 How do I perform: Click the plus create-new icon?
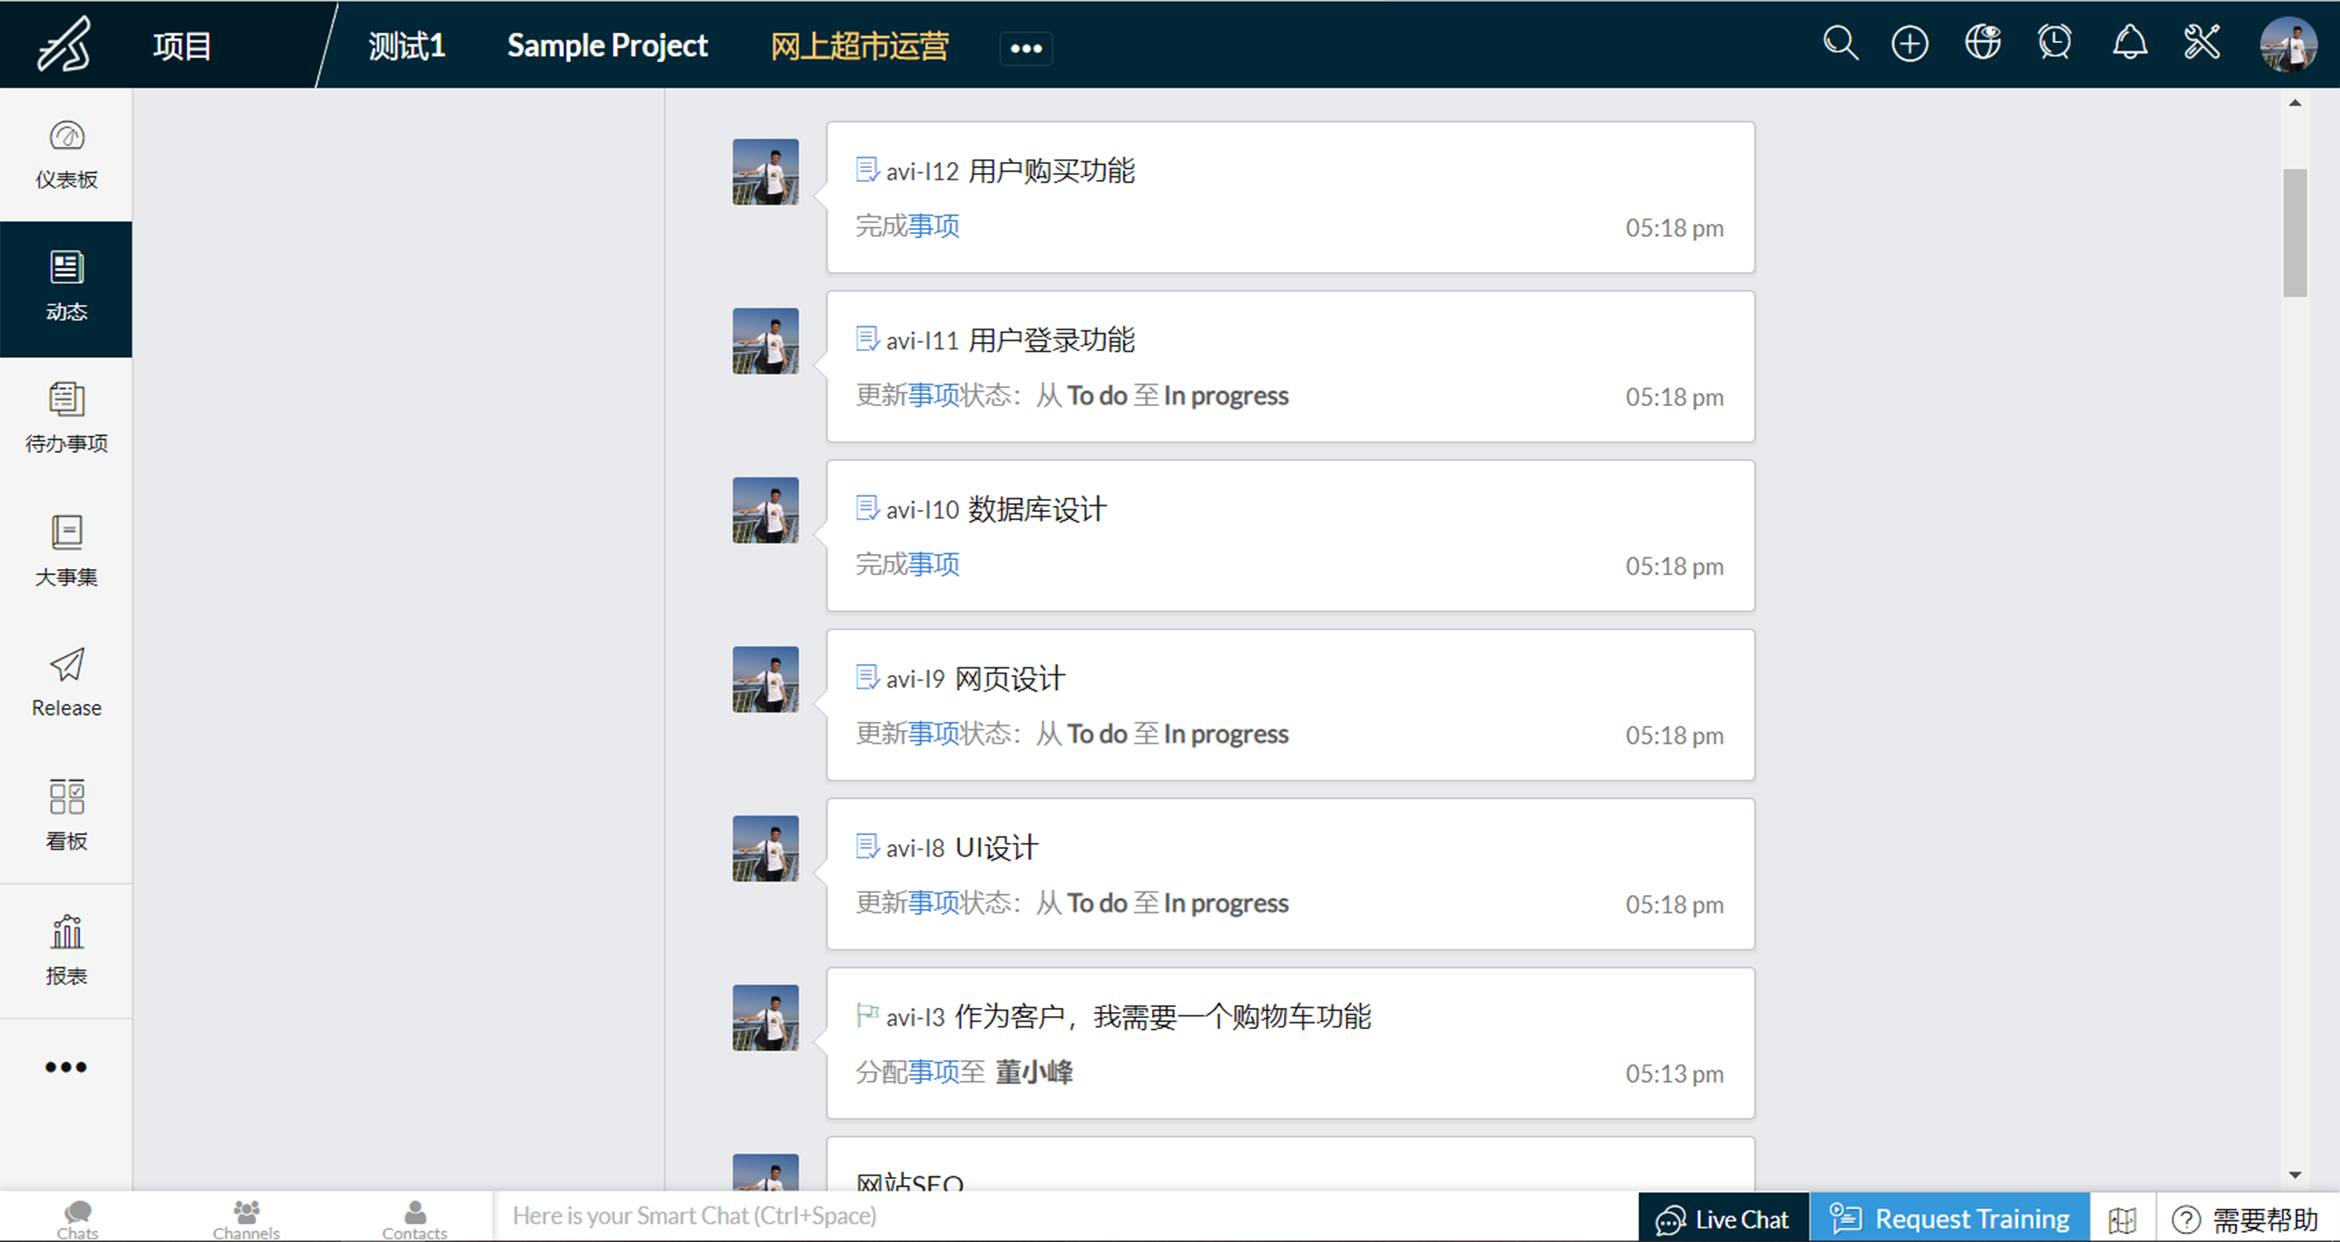click(x=1910, y=44)
